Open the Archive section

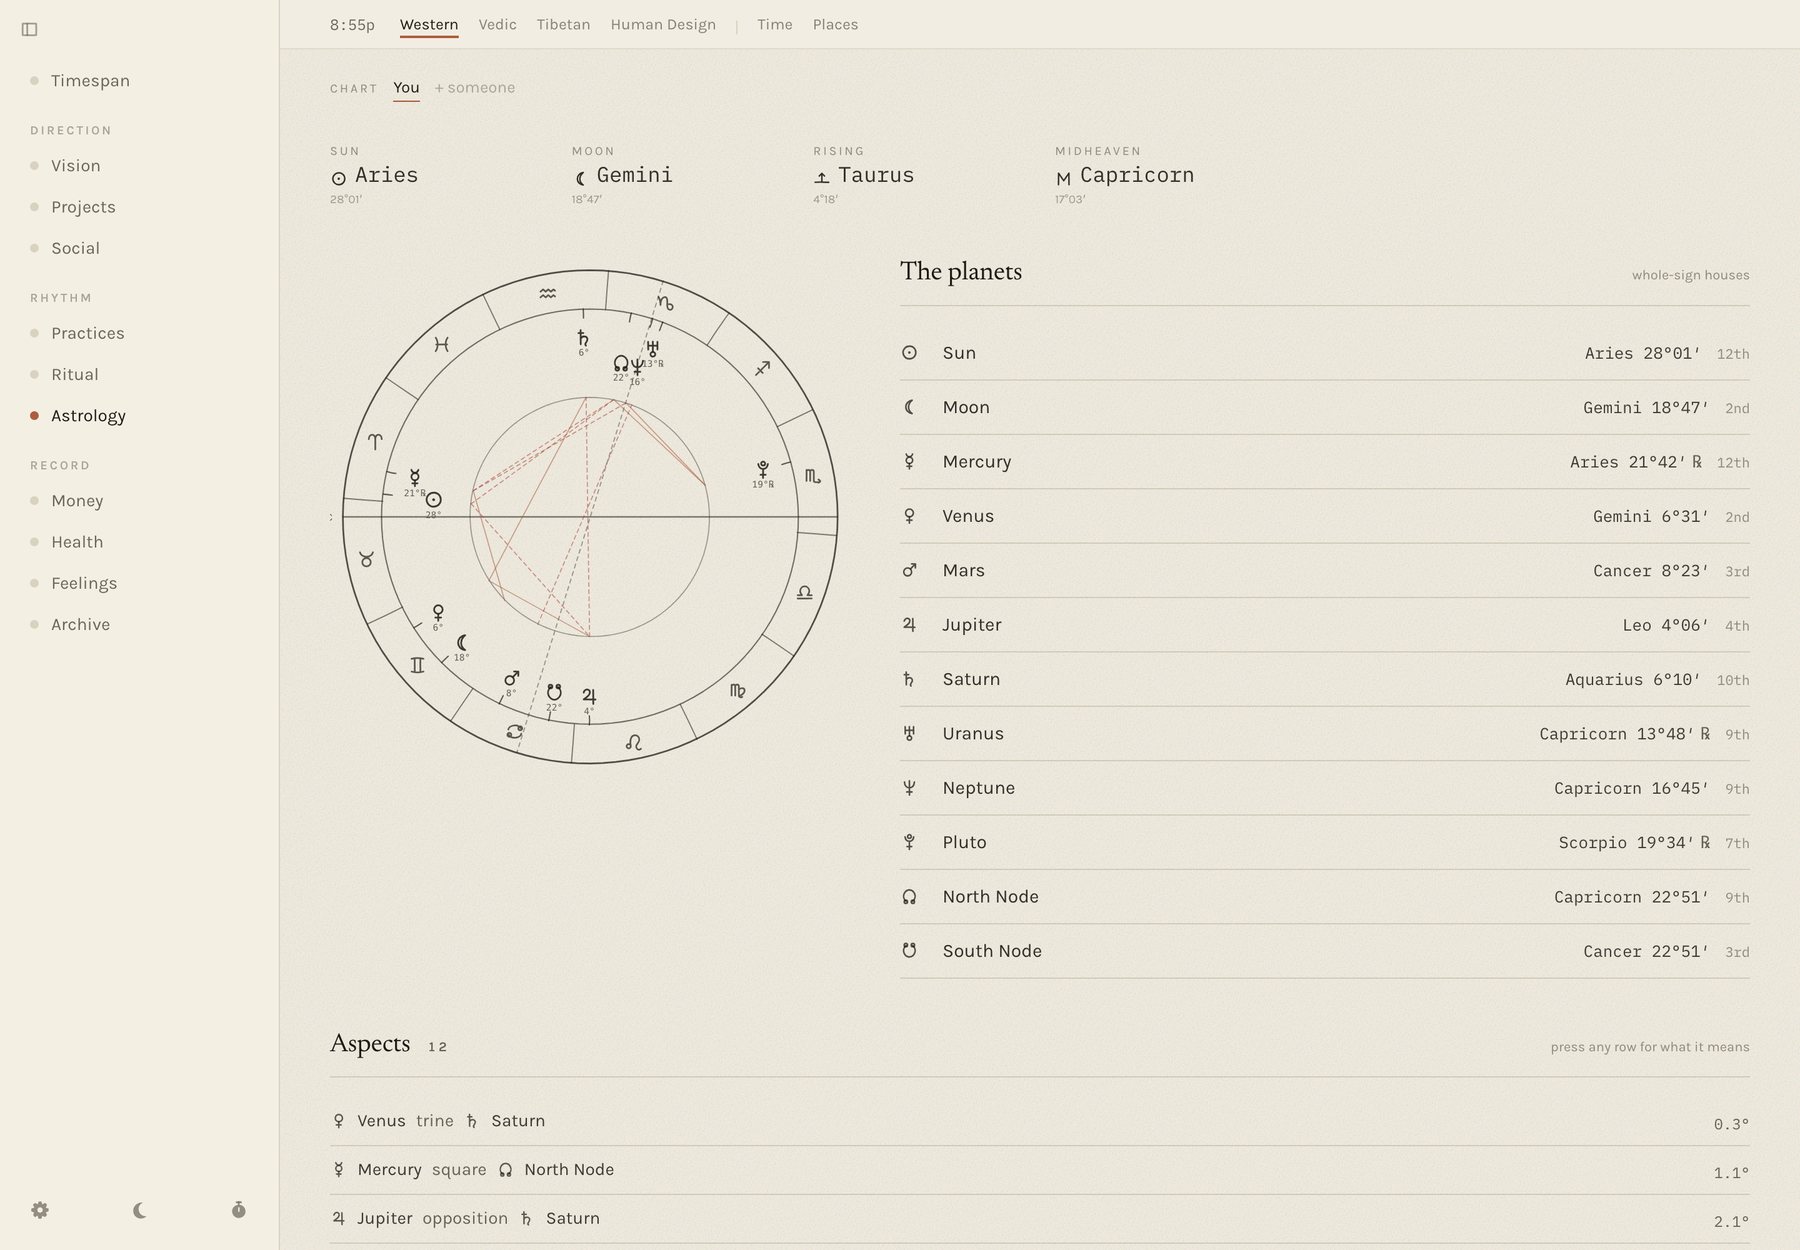click(x=80, y=624)
